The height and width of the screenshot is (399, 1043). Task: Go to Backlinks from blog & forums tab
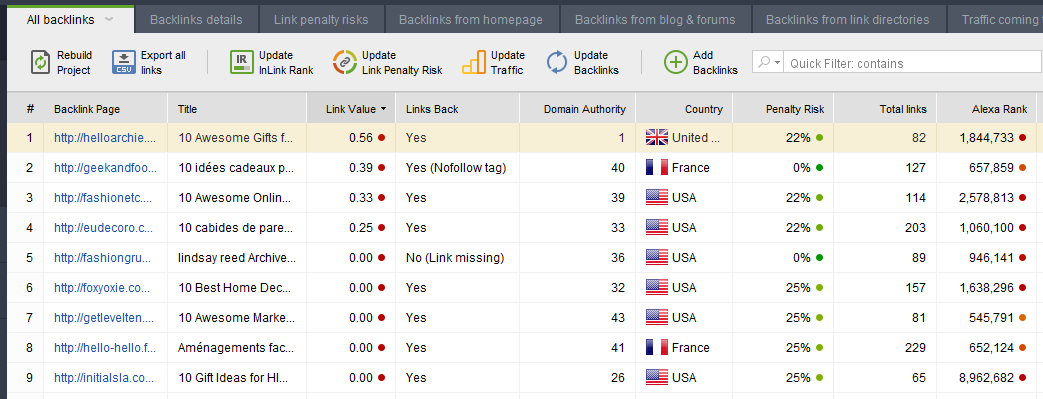655,20
